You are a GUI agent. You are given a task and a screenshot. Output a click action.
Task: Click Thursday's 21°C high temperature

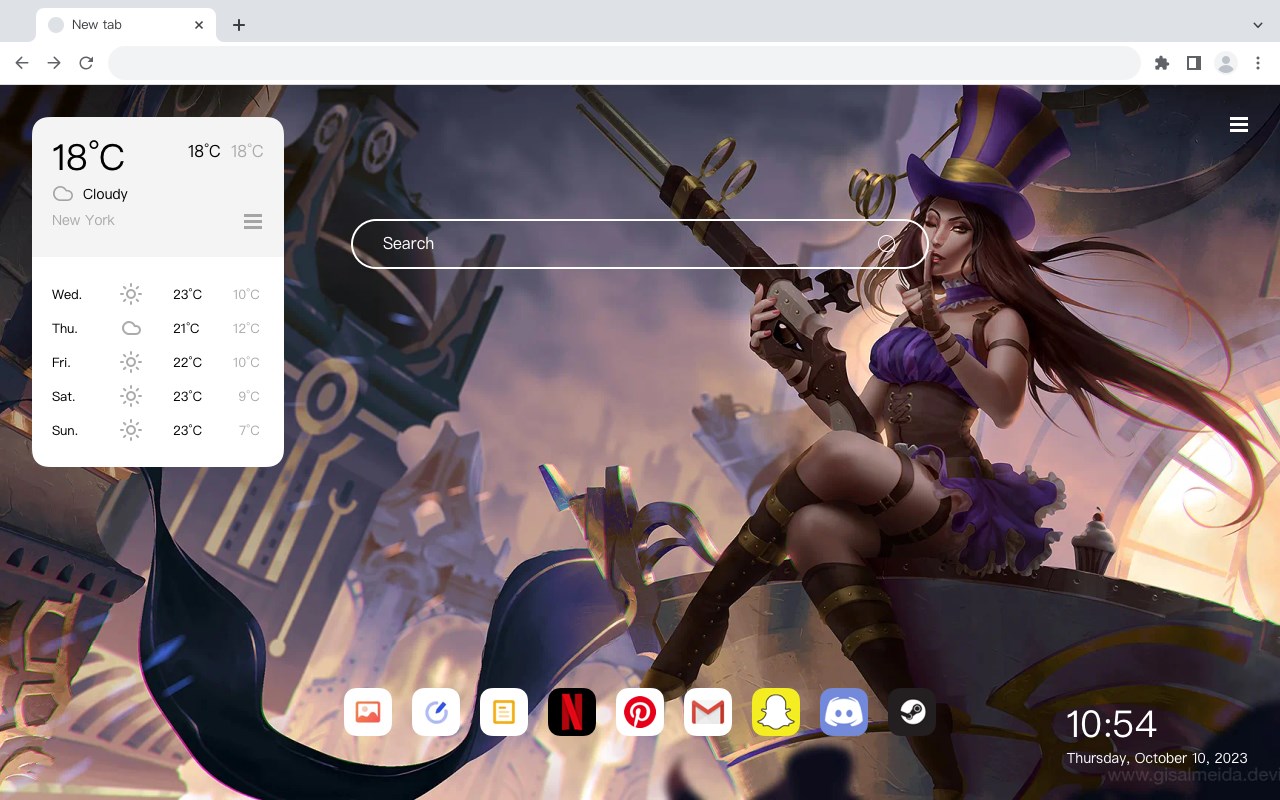click(x=186, y=328)
